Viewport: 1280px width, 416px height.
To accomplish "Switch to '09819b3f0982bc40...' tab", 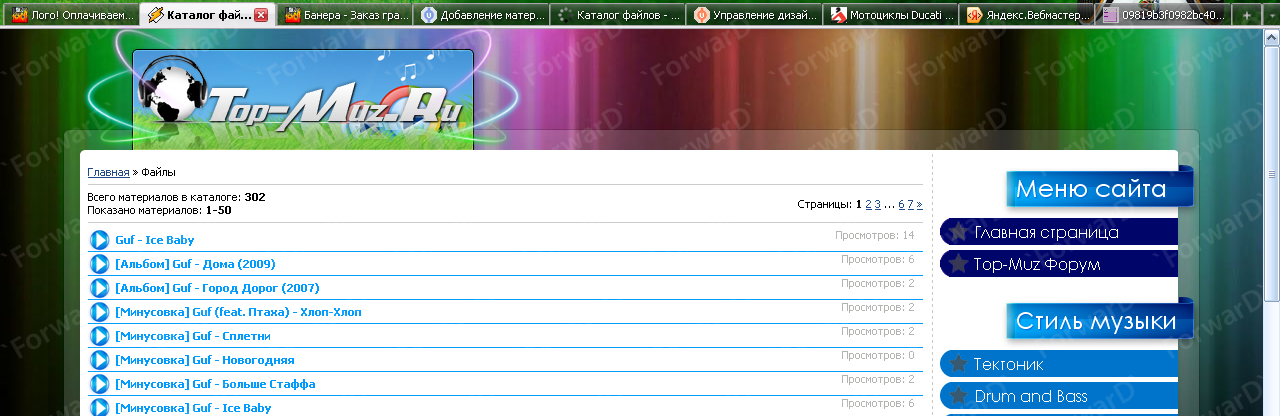I will [x=1165, y=15].
